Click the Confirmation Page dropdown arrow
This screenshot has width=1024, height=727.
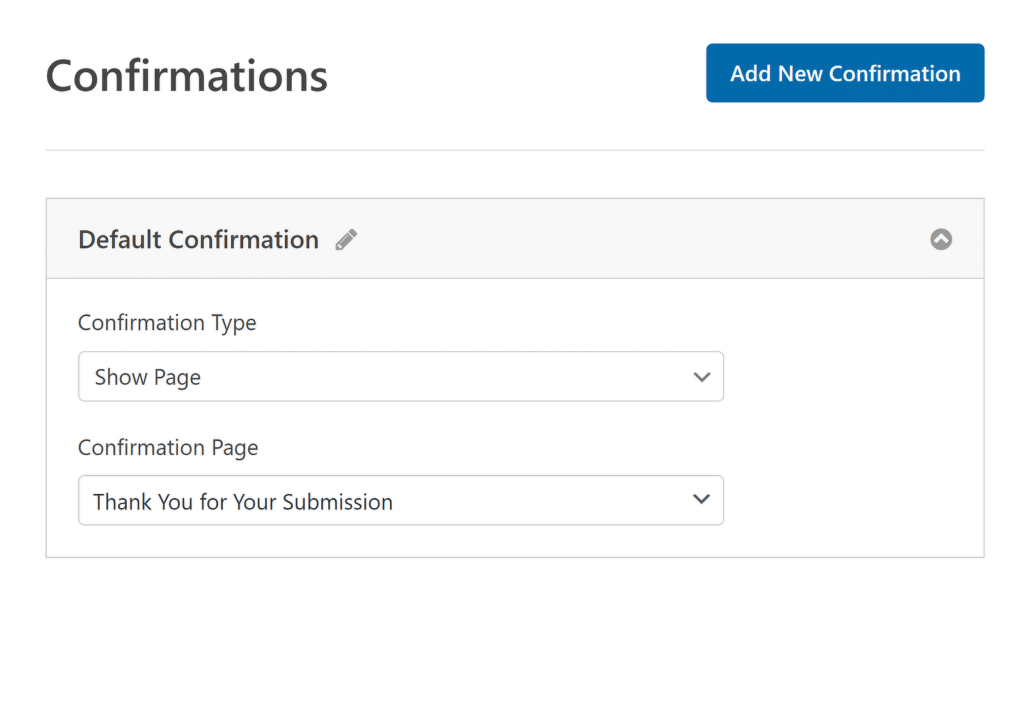click(701, 500)
